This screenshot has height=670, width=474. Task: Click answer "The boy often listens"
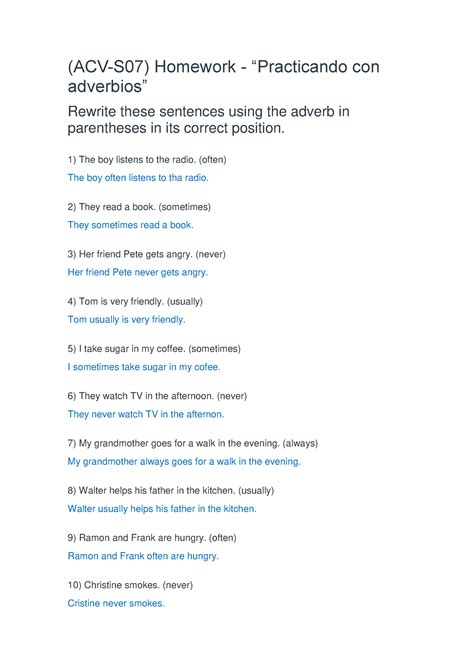[x=138, y=178]
